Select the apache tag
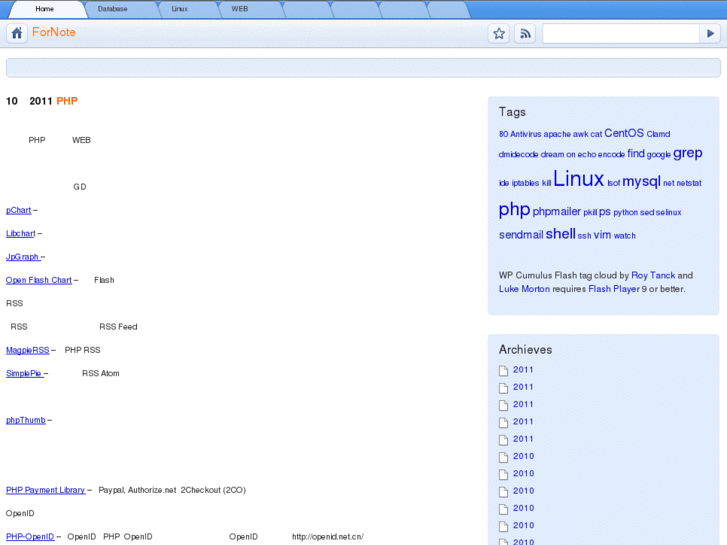Viewport: 727px width, 545px height. click(557, 134)
